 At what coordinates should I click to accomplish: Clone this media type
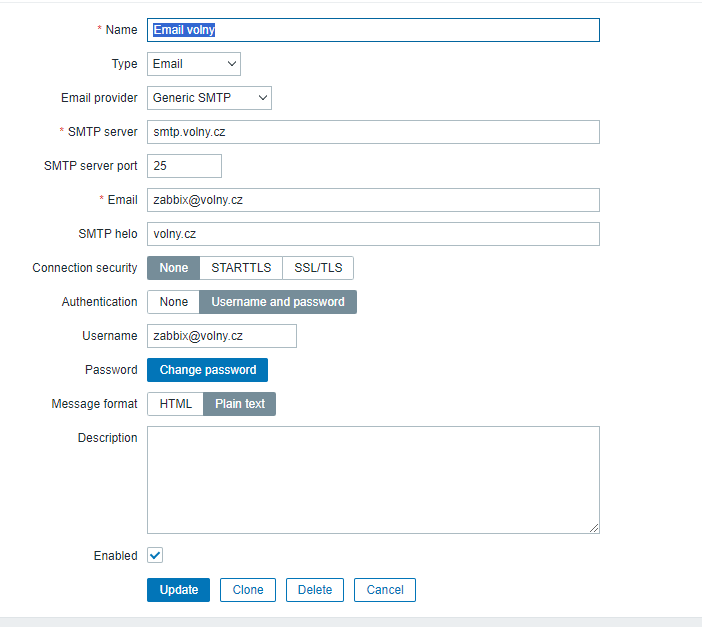tap(248, 590)
